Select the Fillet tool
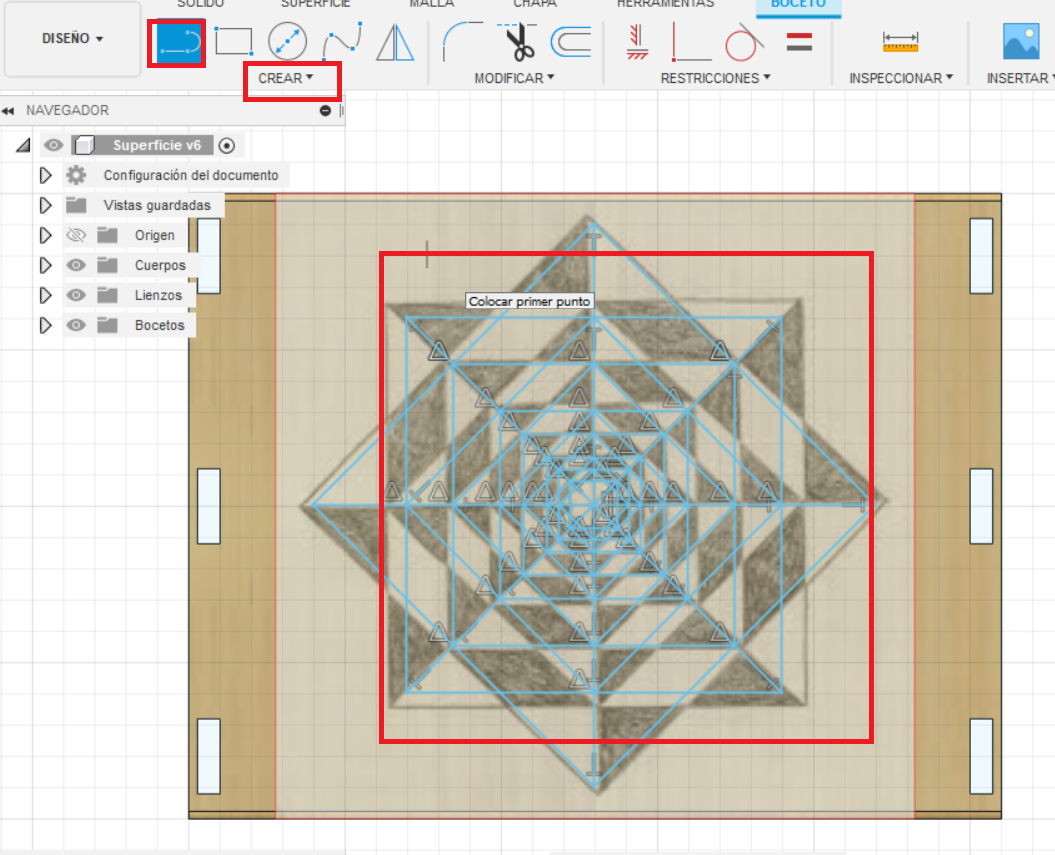The image size is (1055, 855). (462, 42)
